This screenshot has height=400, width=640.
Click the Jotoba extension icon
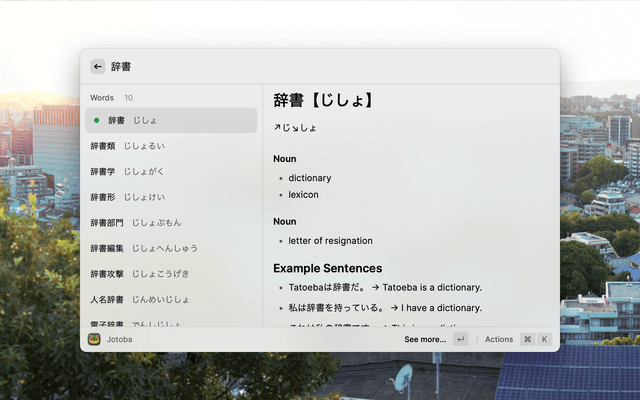[94, 339]
